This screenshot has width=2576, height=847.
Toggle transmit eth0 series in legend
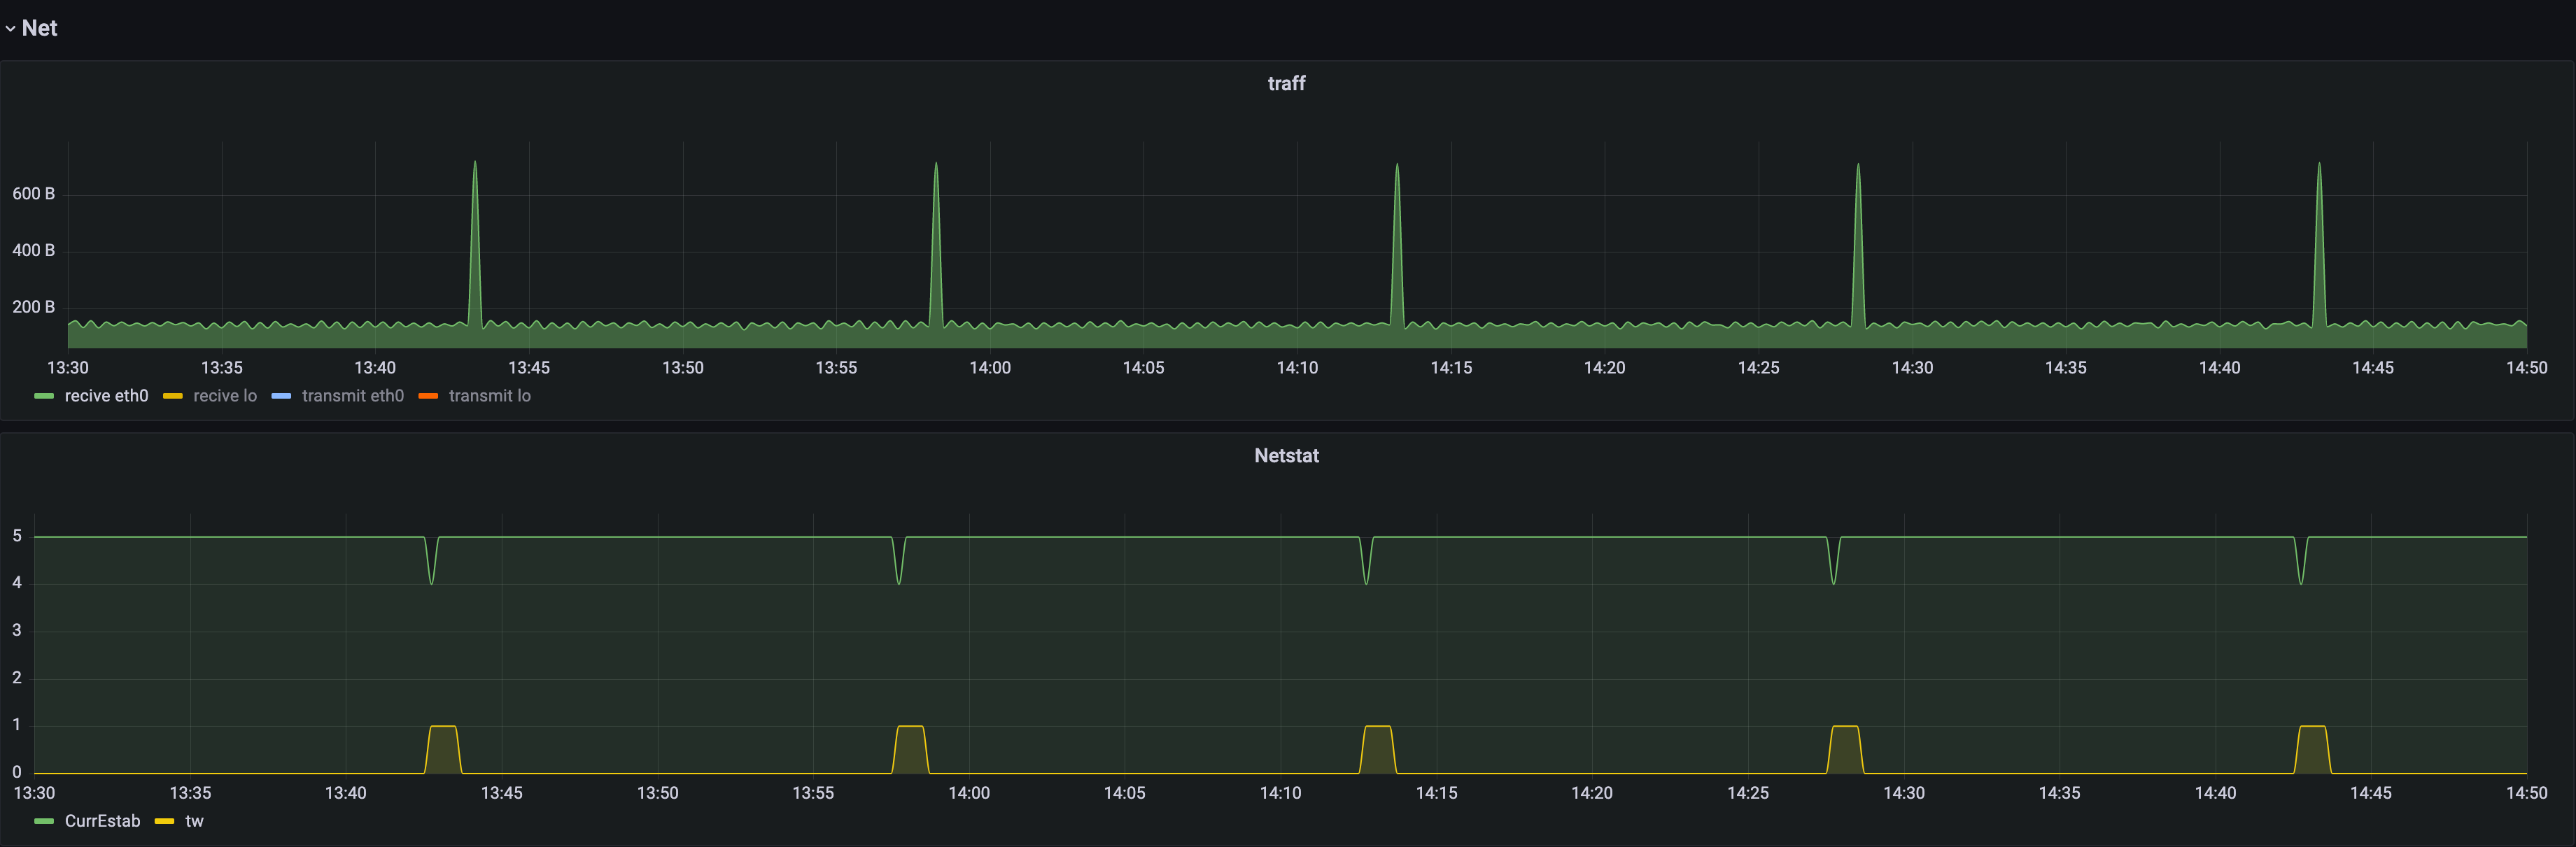coord(353,396)
